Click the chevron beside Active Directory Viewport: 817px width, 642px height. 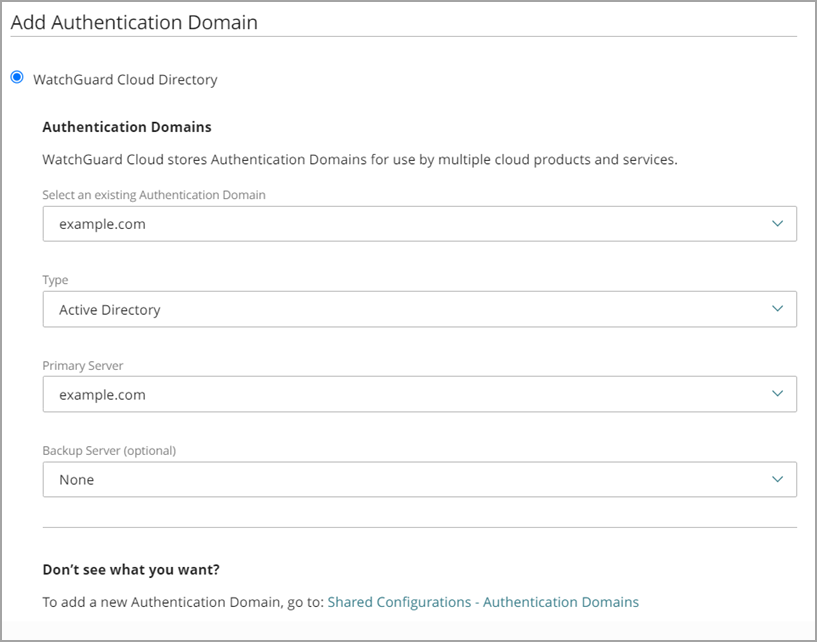click(x=779, y=309)
